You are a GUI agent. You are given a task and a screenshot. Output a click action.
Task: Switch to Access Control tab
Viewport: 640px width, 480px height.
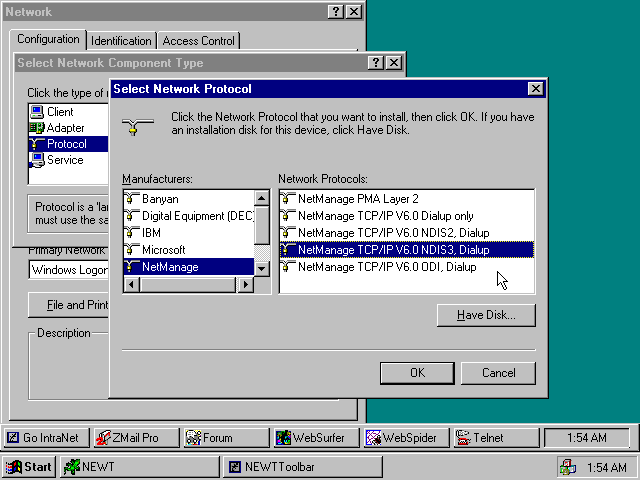tap(198, 41)
